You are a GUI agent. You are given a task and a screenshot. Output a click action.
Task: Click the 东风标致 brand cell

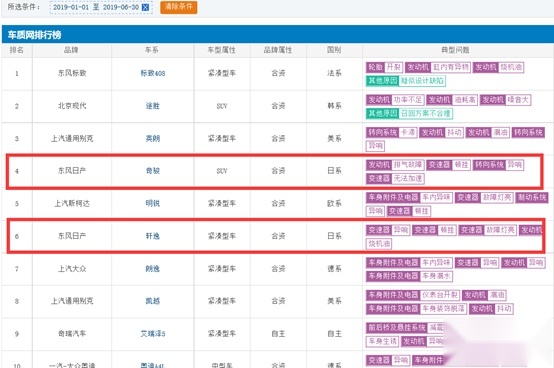(x=72, y=73)
